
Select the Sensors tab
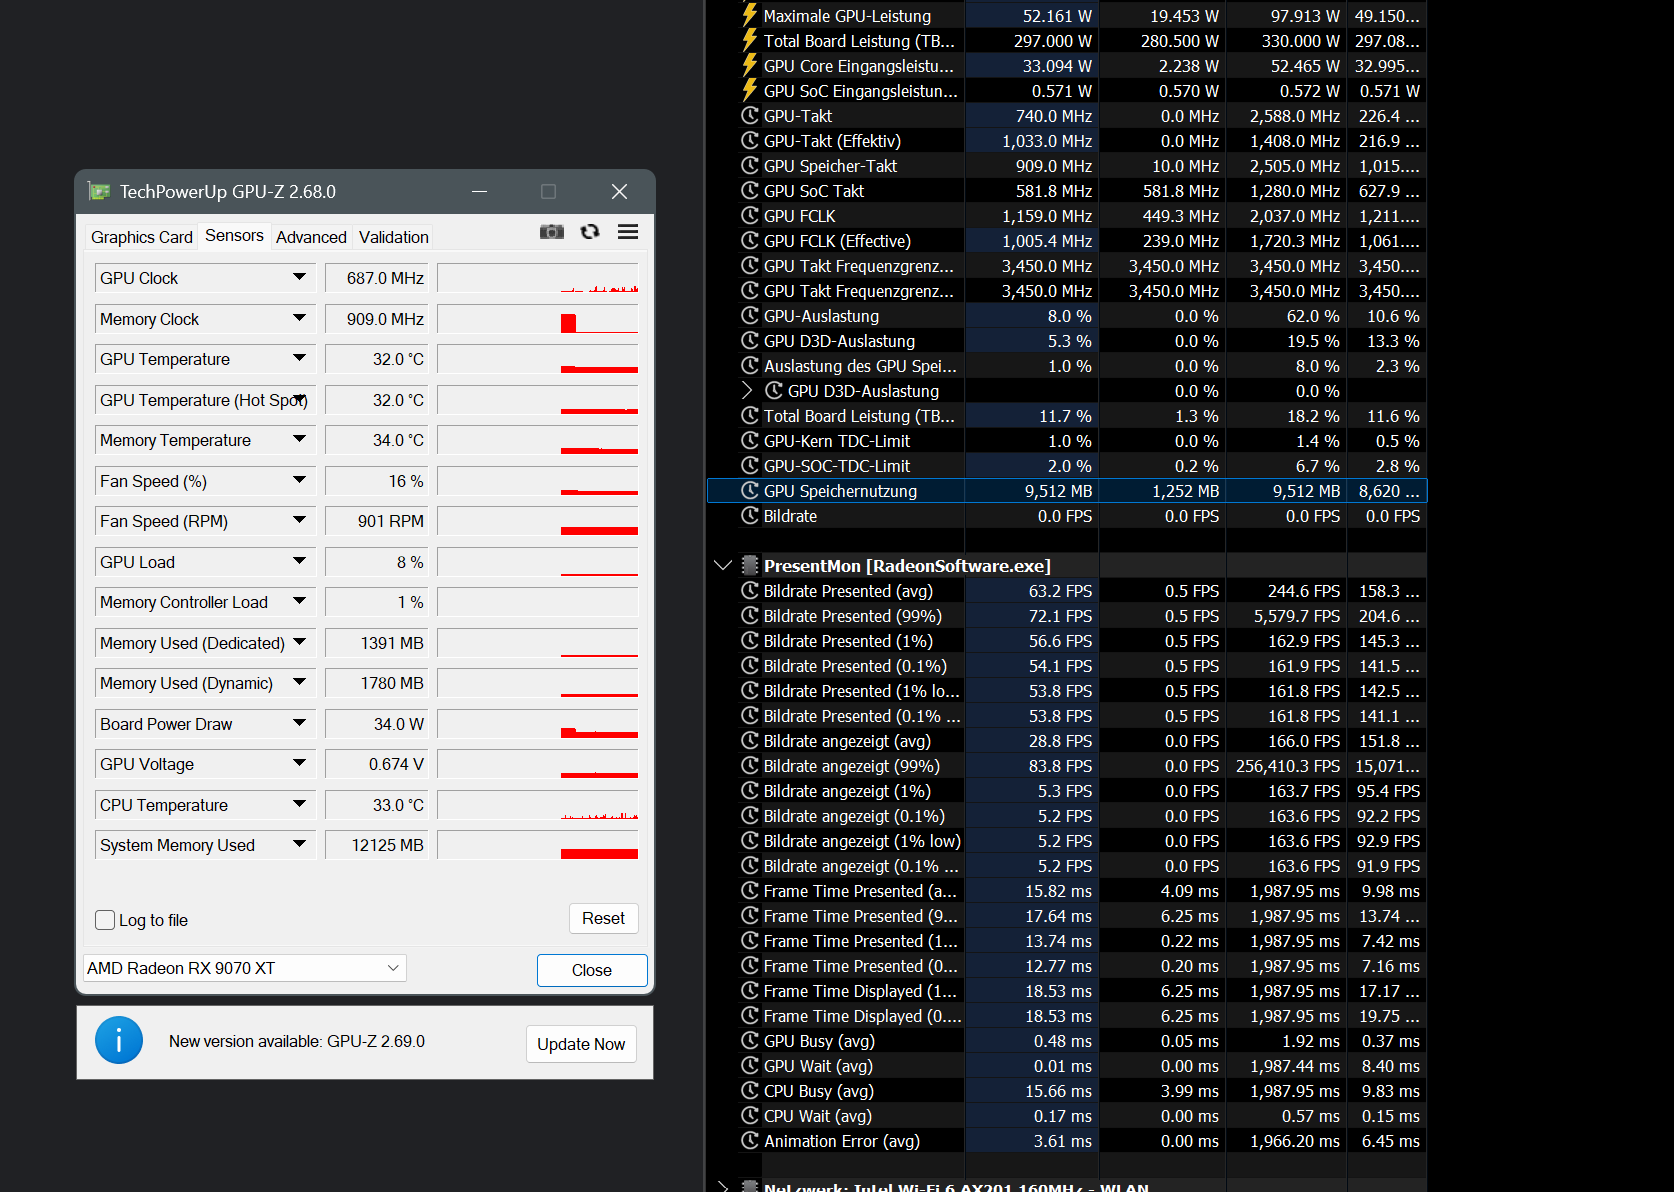tap(234, 236)
